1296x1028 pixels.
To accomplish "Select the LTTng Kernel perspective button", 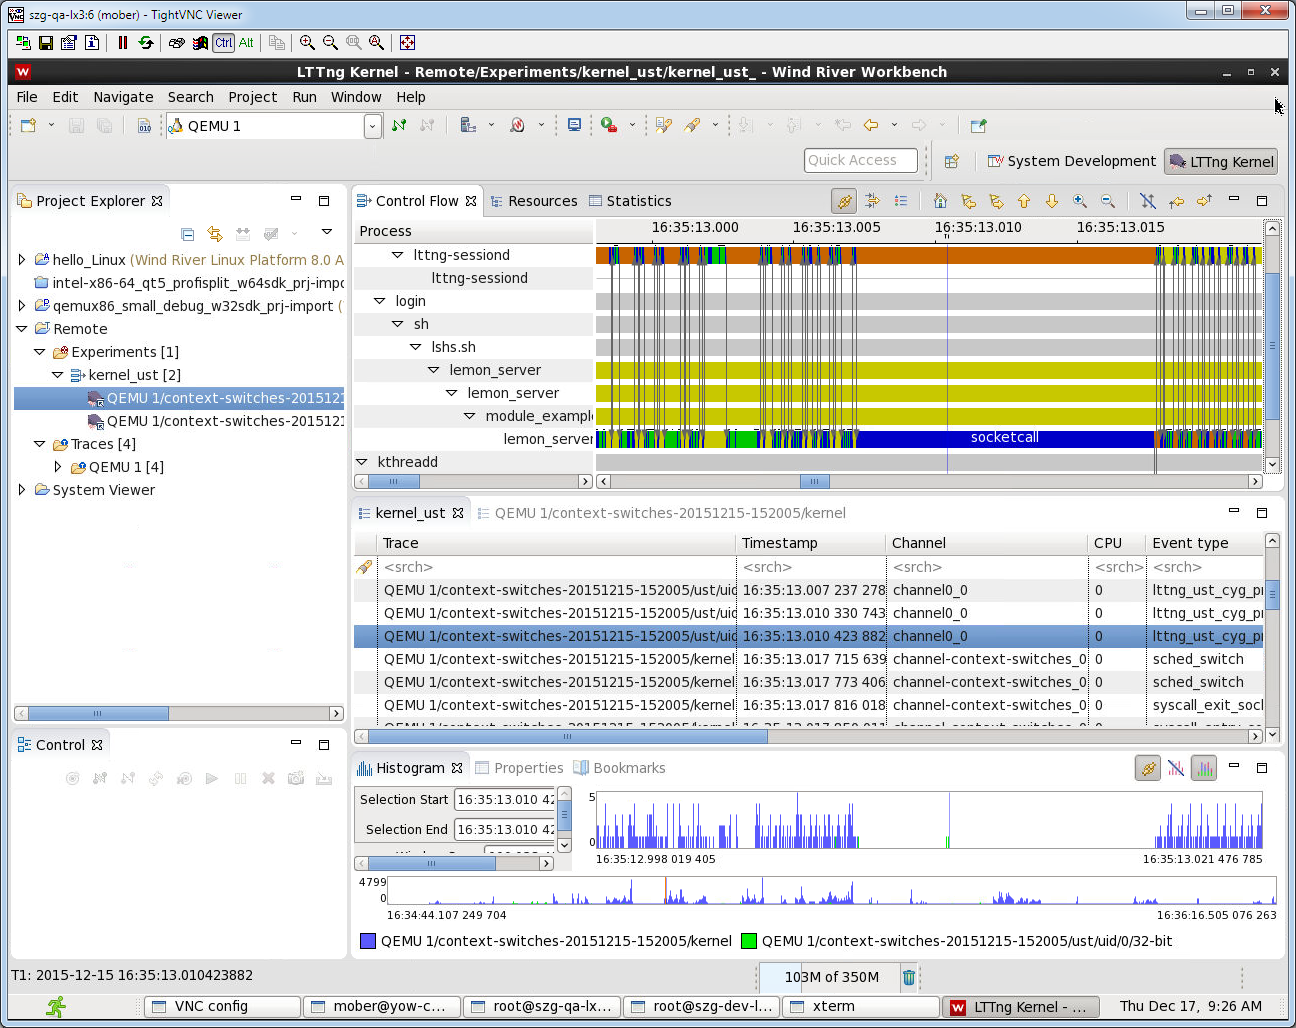I will [x=1221, y=162].
